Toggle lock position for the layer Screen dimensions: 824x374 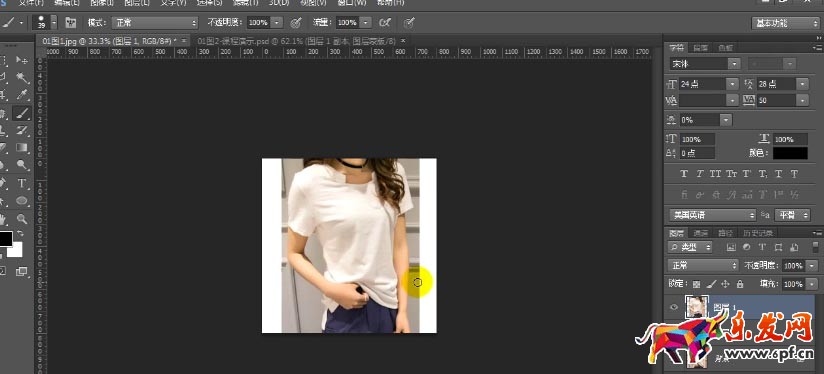tap(725, 284)
